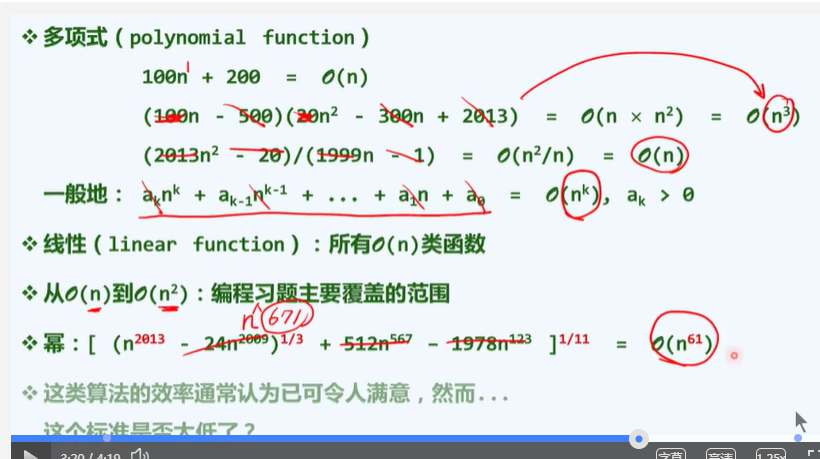This screenshot has height=459, width=820.
Task: Click the expression O(n × n²)
Action: 632,116
